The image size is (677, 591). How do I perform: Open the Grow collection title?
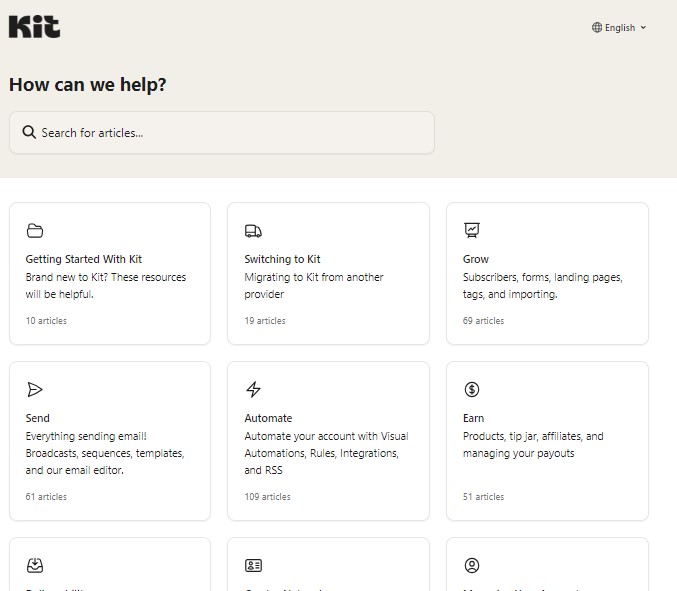[x=476, y=259]
